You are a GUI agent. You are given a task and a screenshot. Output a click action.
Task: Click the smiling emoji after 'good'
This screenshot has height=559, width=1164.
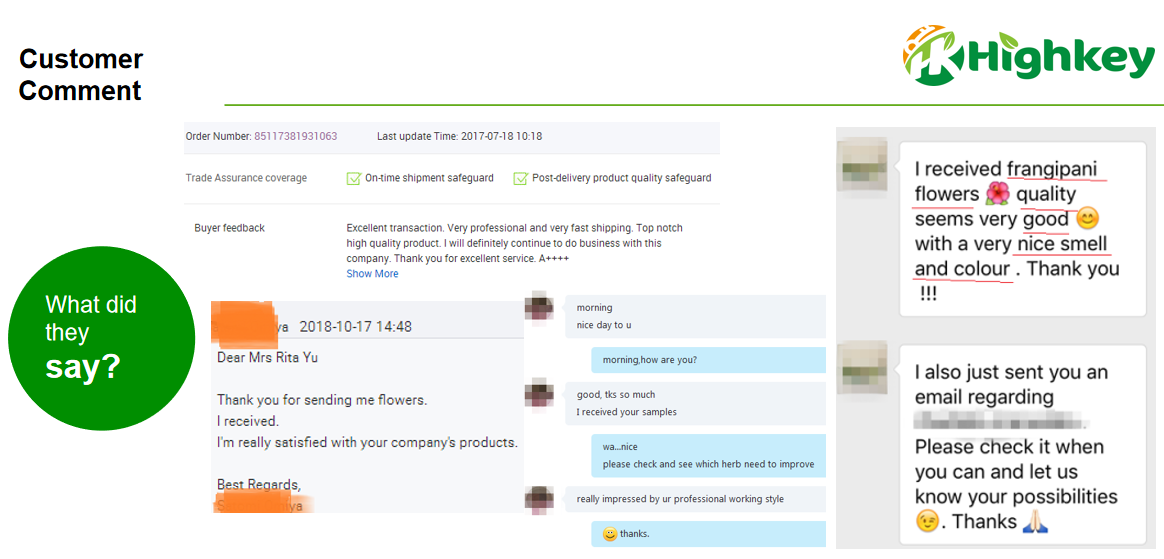(1088, 219)
